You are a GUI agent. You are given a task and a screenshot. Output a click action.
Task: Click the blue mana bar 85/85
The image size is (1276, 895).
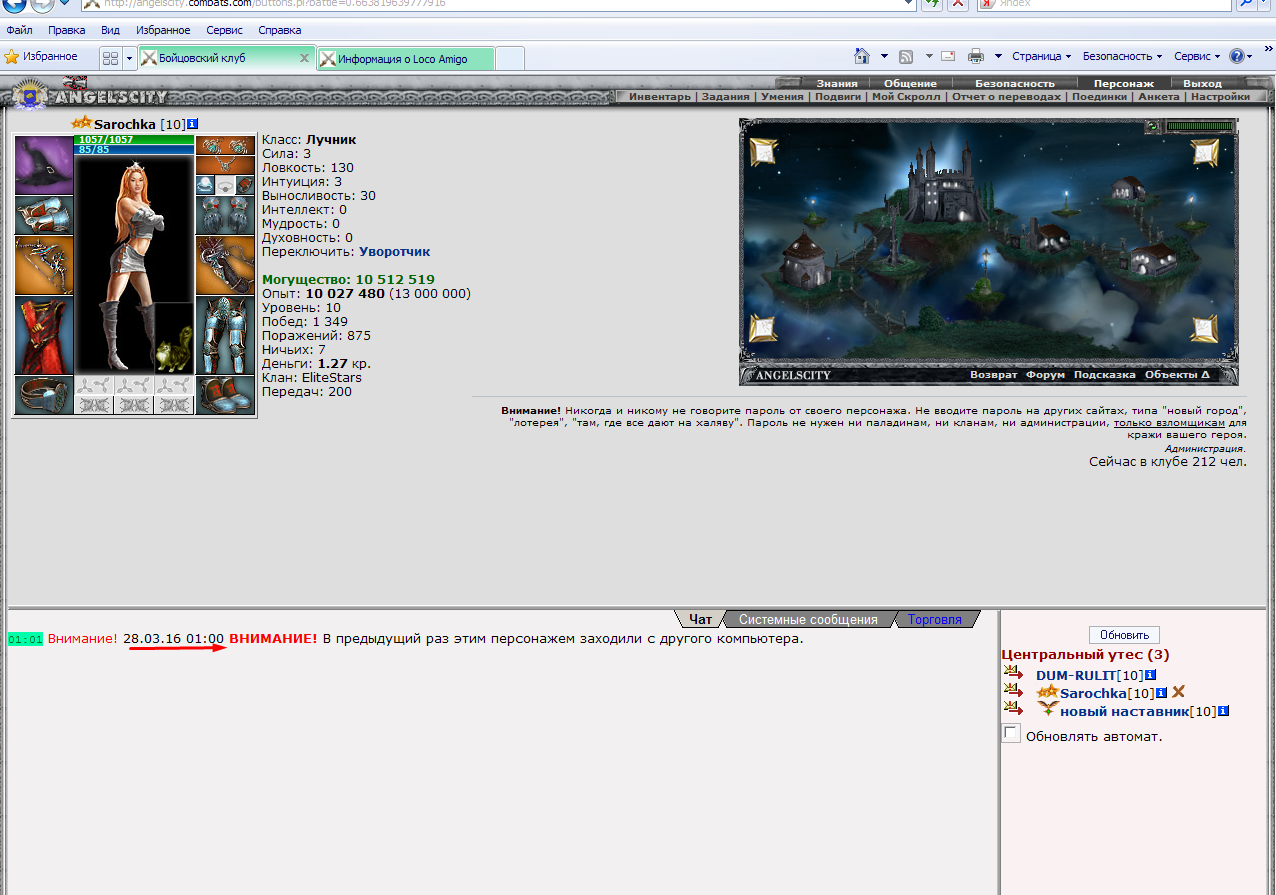[134, 150]
